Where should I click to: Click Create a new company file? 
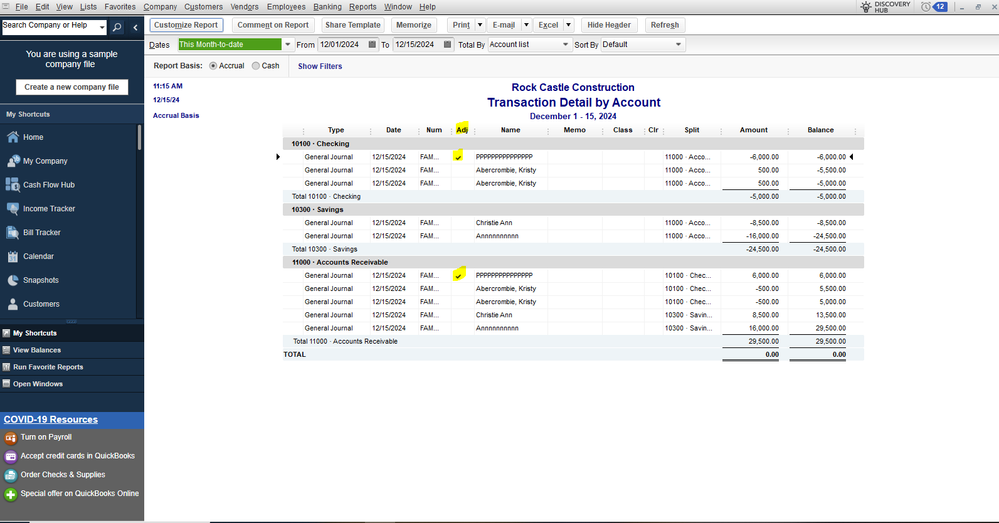pos(71,87)
